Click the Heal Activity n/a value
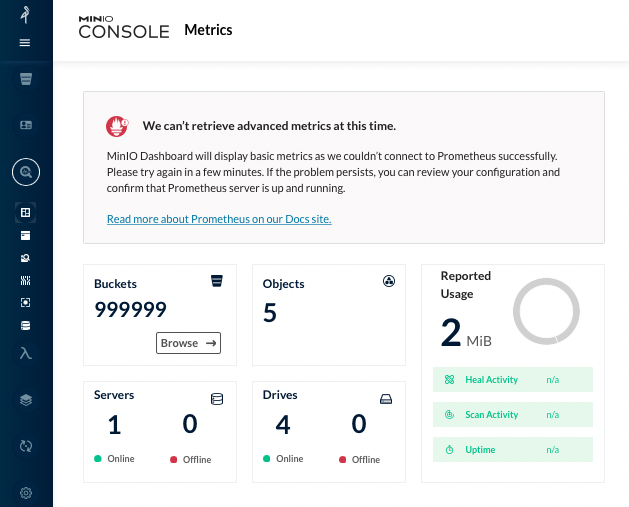Viewport: 629px width, 507px height. pos(552,379)
